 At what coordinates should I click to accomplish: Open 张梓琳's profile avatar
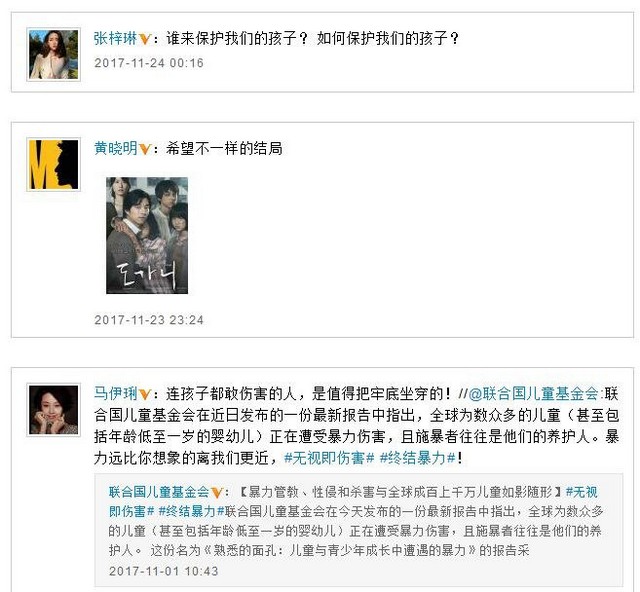tap(53, 54)
